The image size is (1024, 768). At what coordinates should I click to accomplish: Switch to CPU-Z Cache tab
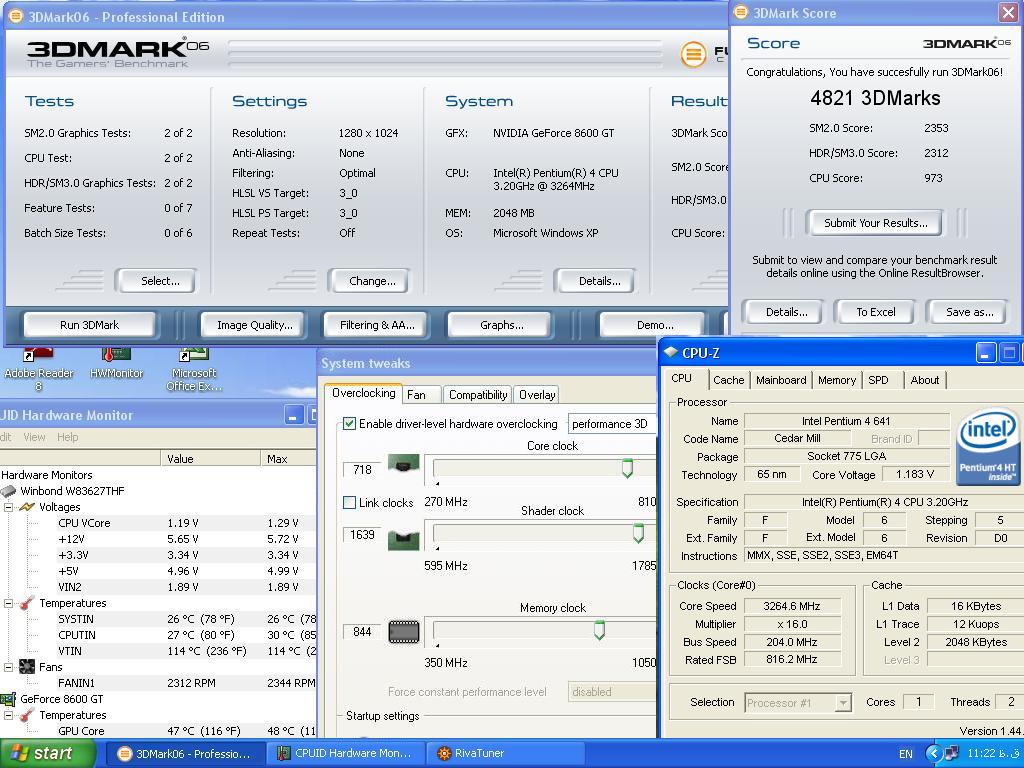point(728,380)
